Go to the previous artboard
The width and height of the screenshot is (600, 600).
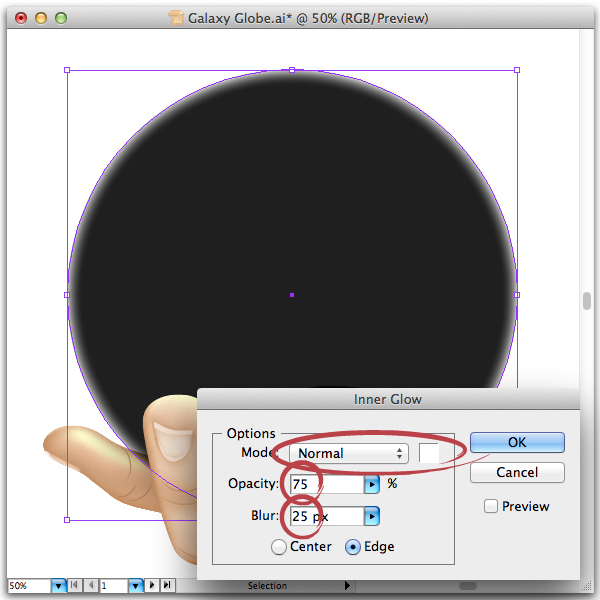point(91,585)
